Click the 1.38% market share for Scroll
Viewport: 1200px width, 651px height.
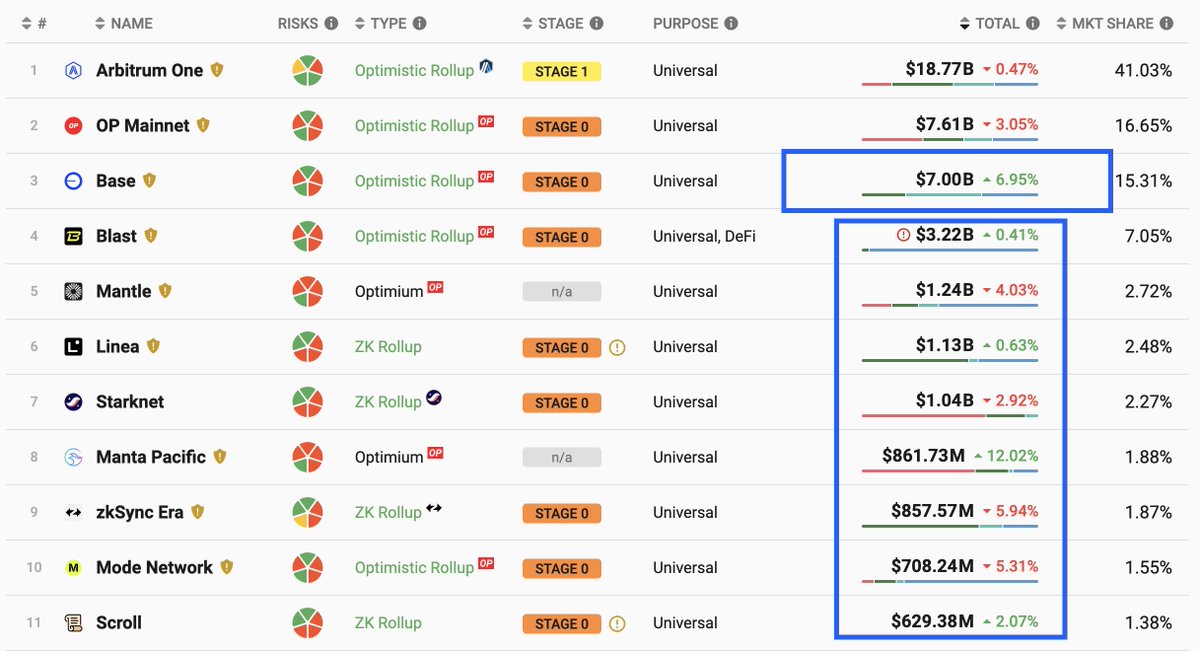[x=1148, y=622]
